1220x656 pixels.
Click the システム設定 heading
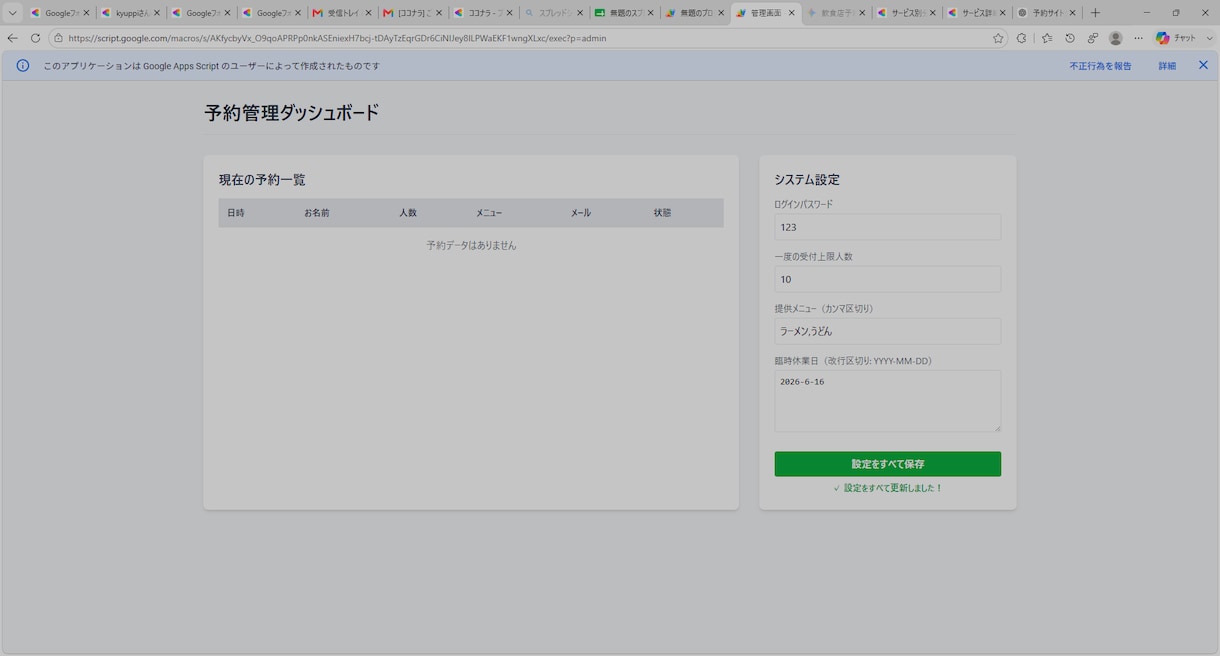(x=807, y=180)
